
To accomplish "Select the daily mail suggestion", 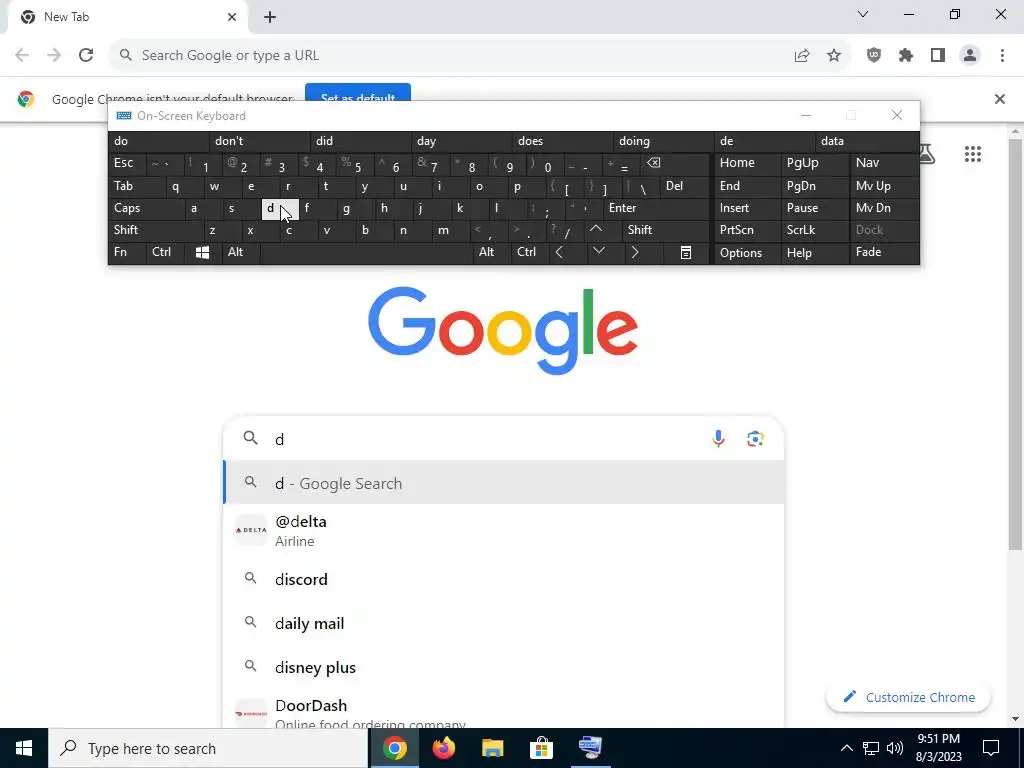I will click(504, 624).
